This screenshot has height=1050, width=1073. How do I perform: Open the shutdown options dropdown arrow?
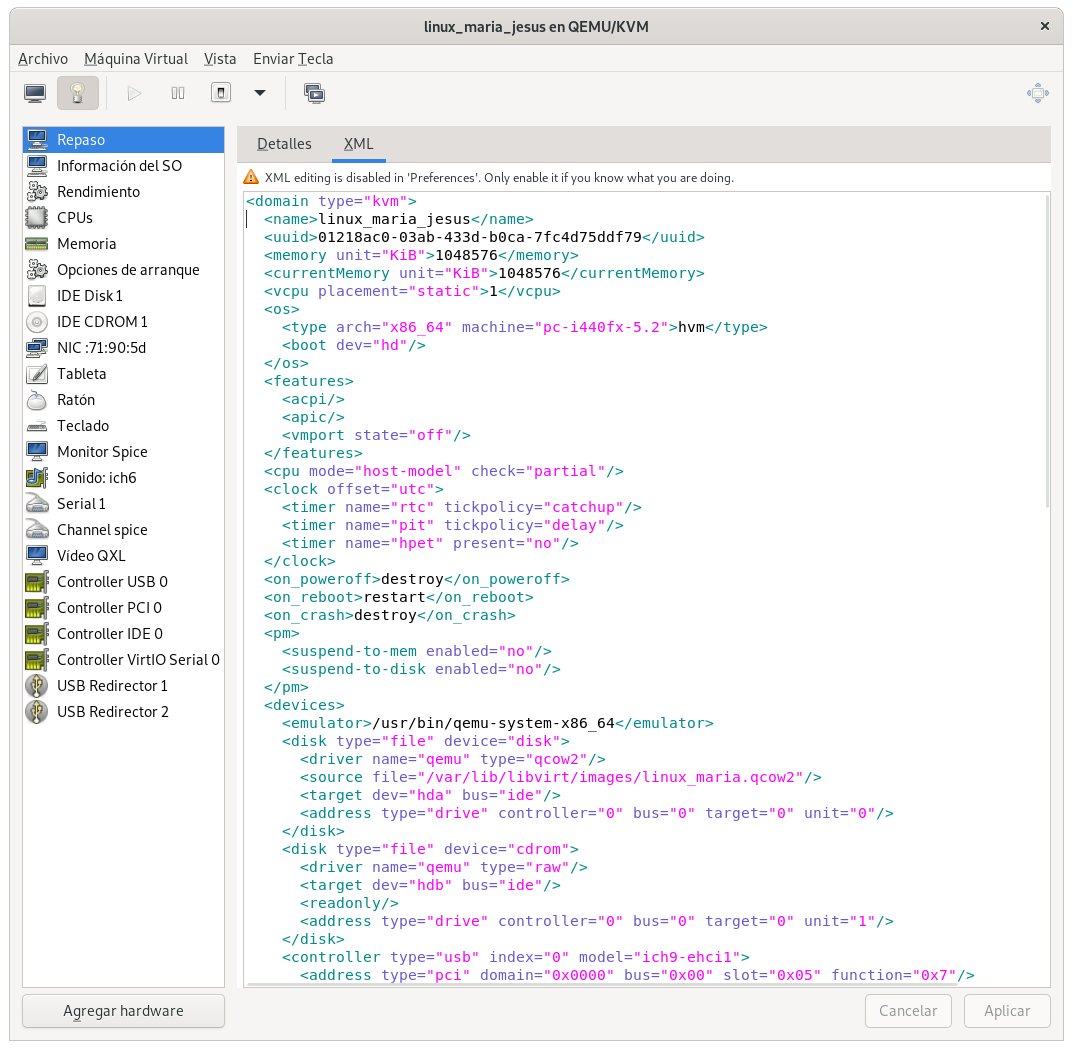click(260, 93)
